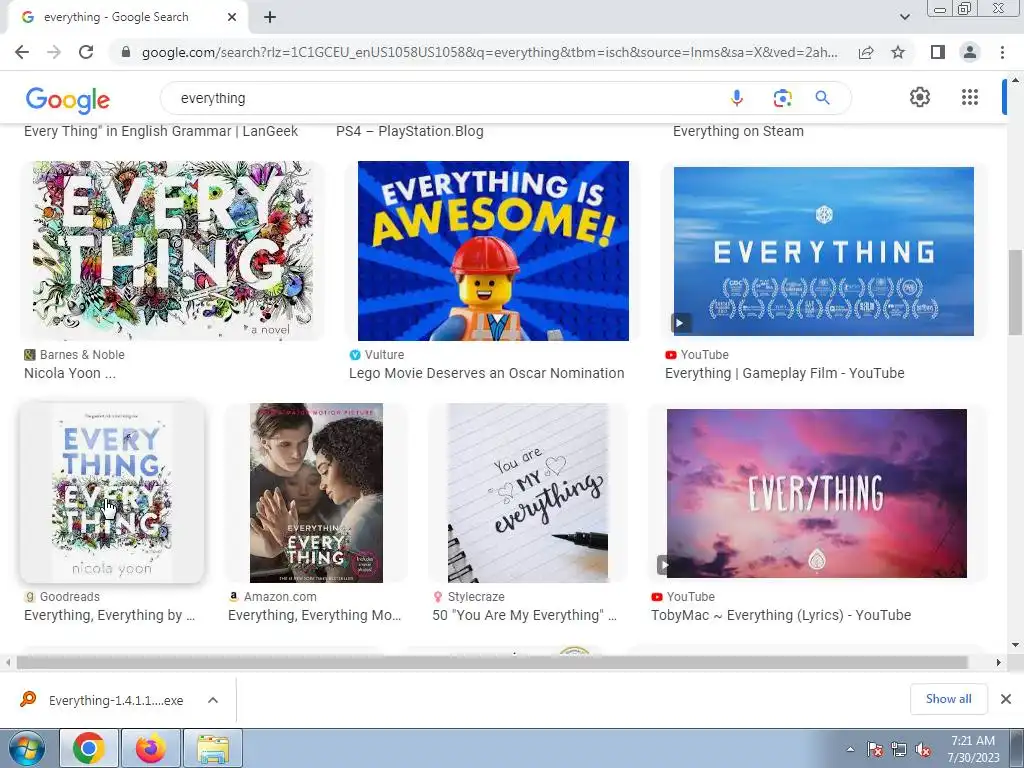Close the everything - Google Search tab

(232, 17)
